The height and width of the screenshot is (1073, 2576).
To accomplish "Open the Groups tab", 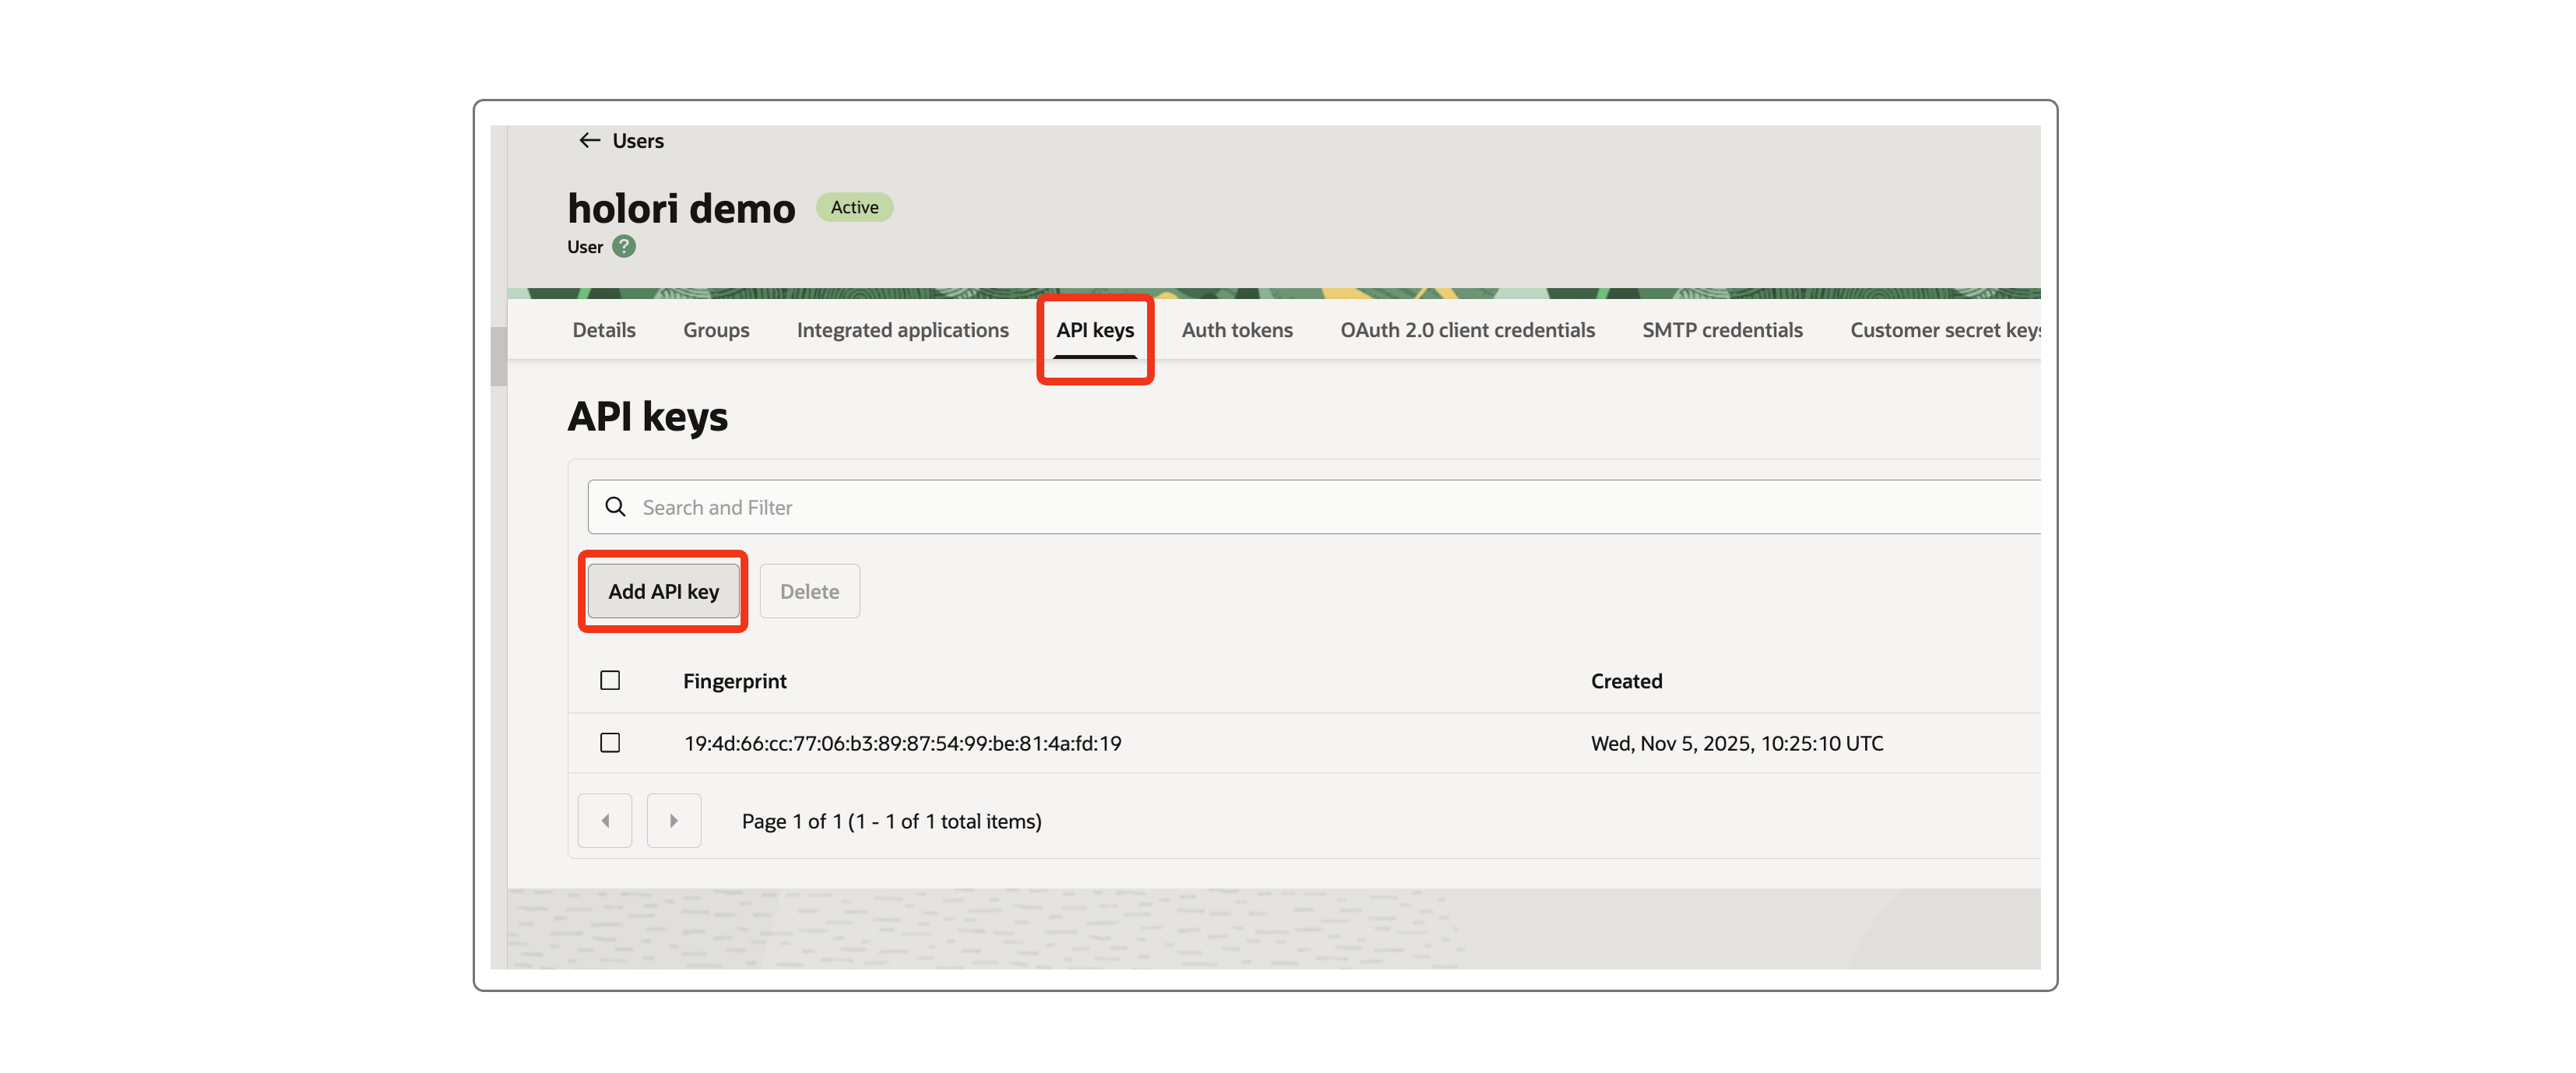I will coord(716,330).
